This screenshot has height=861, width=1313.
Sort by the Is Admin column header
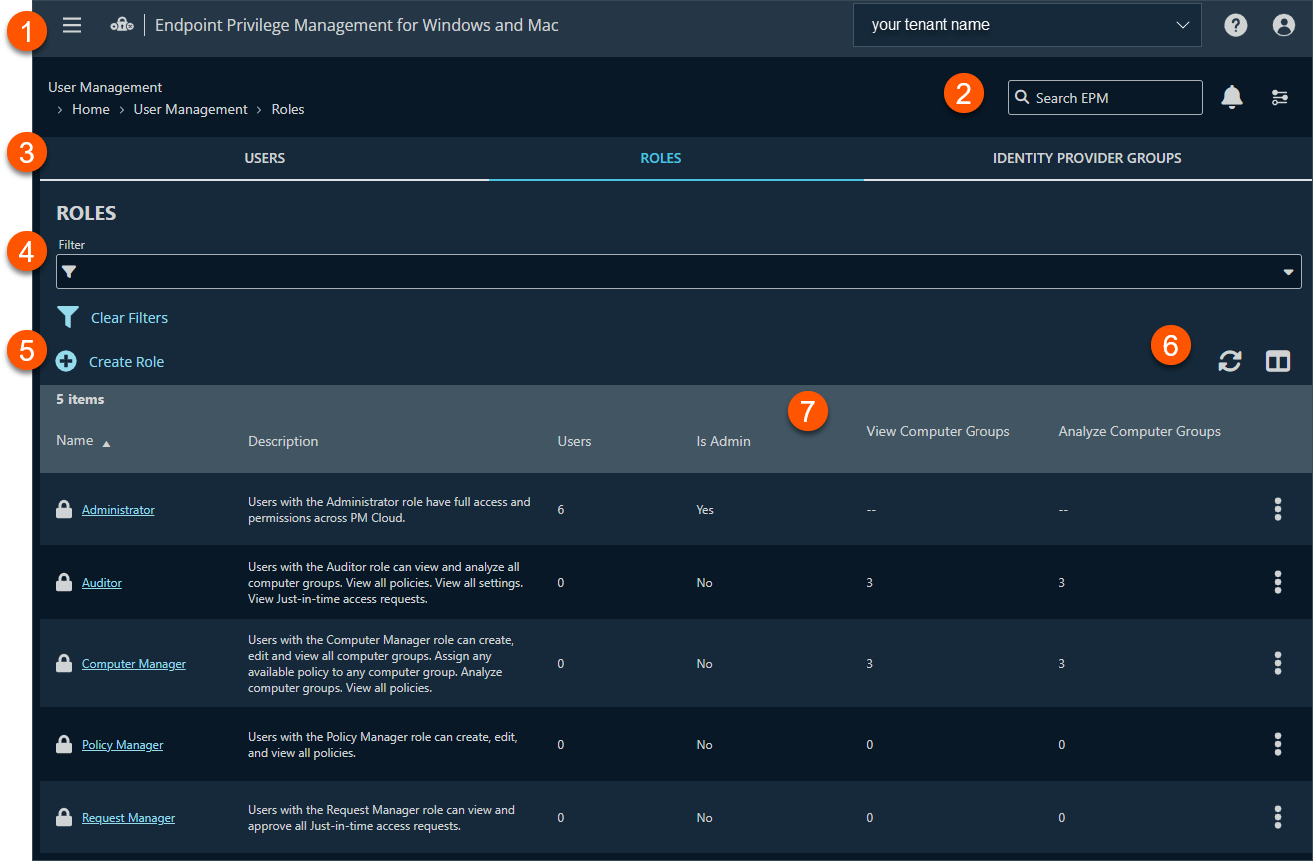723,441
